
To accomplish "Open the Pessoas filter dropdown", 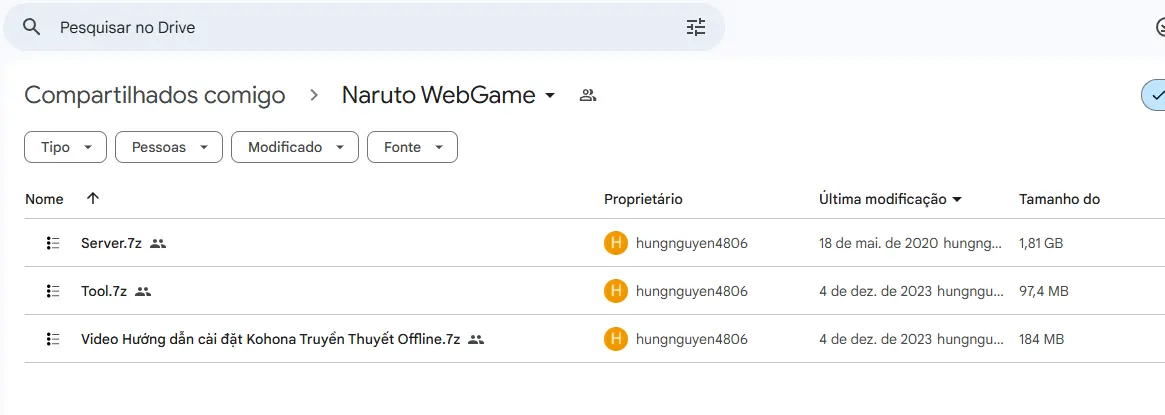I will (169, 147).
